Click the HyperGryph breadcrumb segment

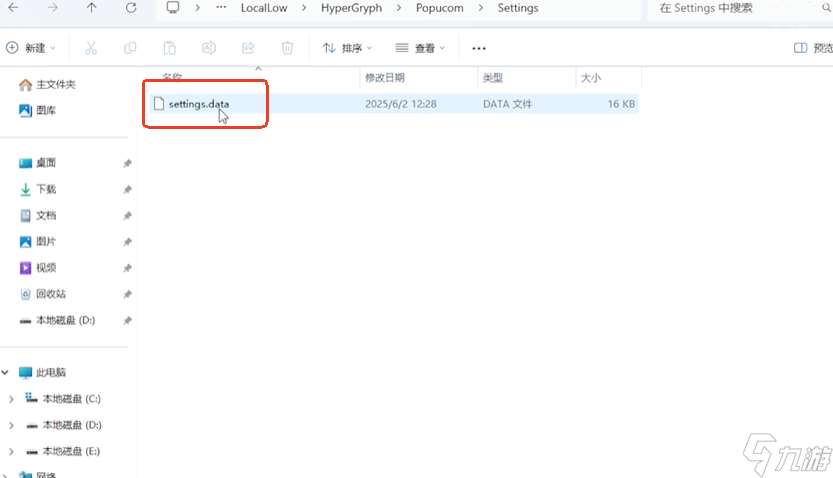click(x=351, y=8)
